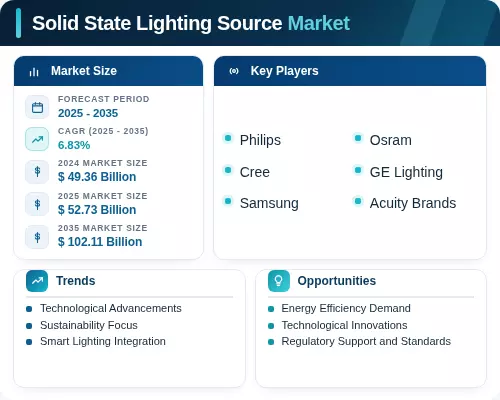Select the Market Size panel header
The height and width of the screenshot is (400, 500).
[108, 71]
